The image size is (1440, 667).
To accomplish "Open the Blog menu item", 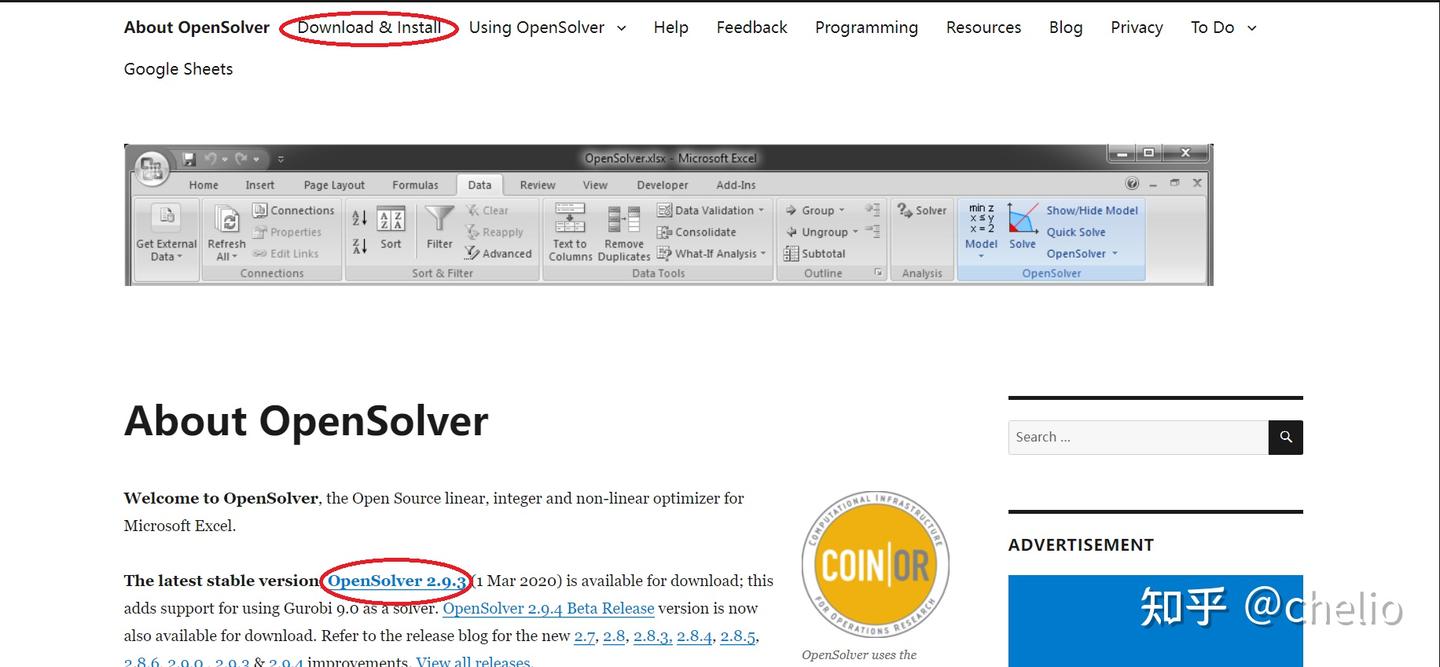I will (x=1065, y=27).
